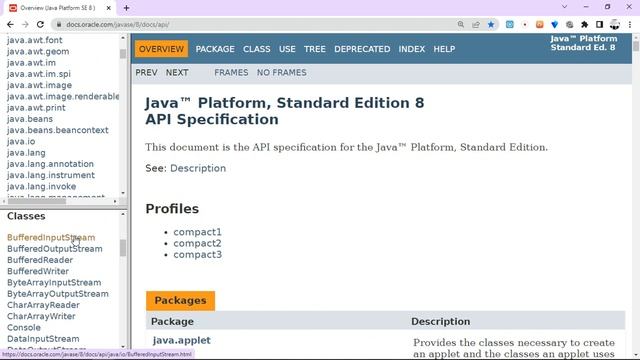Open java.awt.font package

point(35,40)
